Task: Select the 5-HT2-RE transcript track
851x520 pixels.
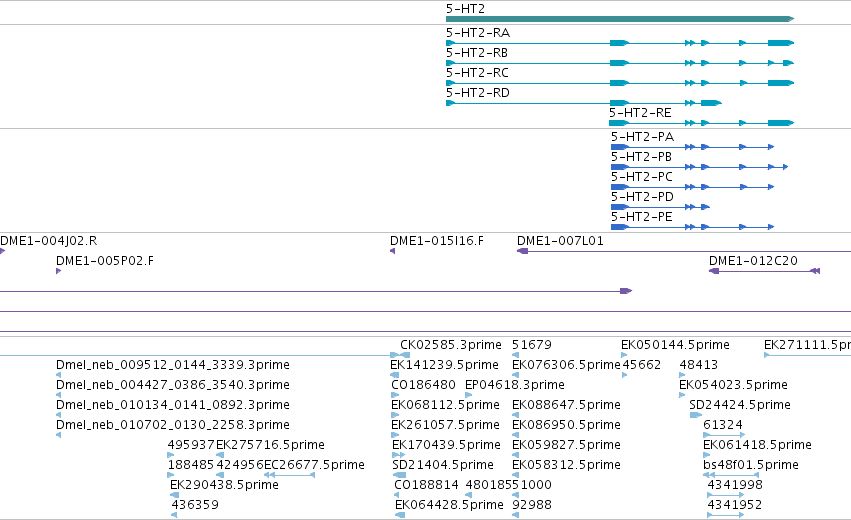Action: (x=701, y=123)
